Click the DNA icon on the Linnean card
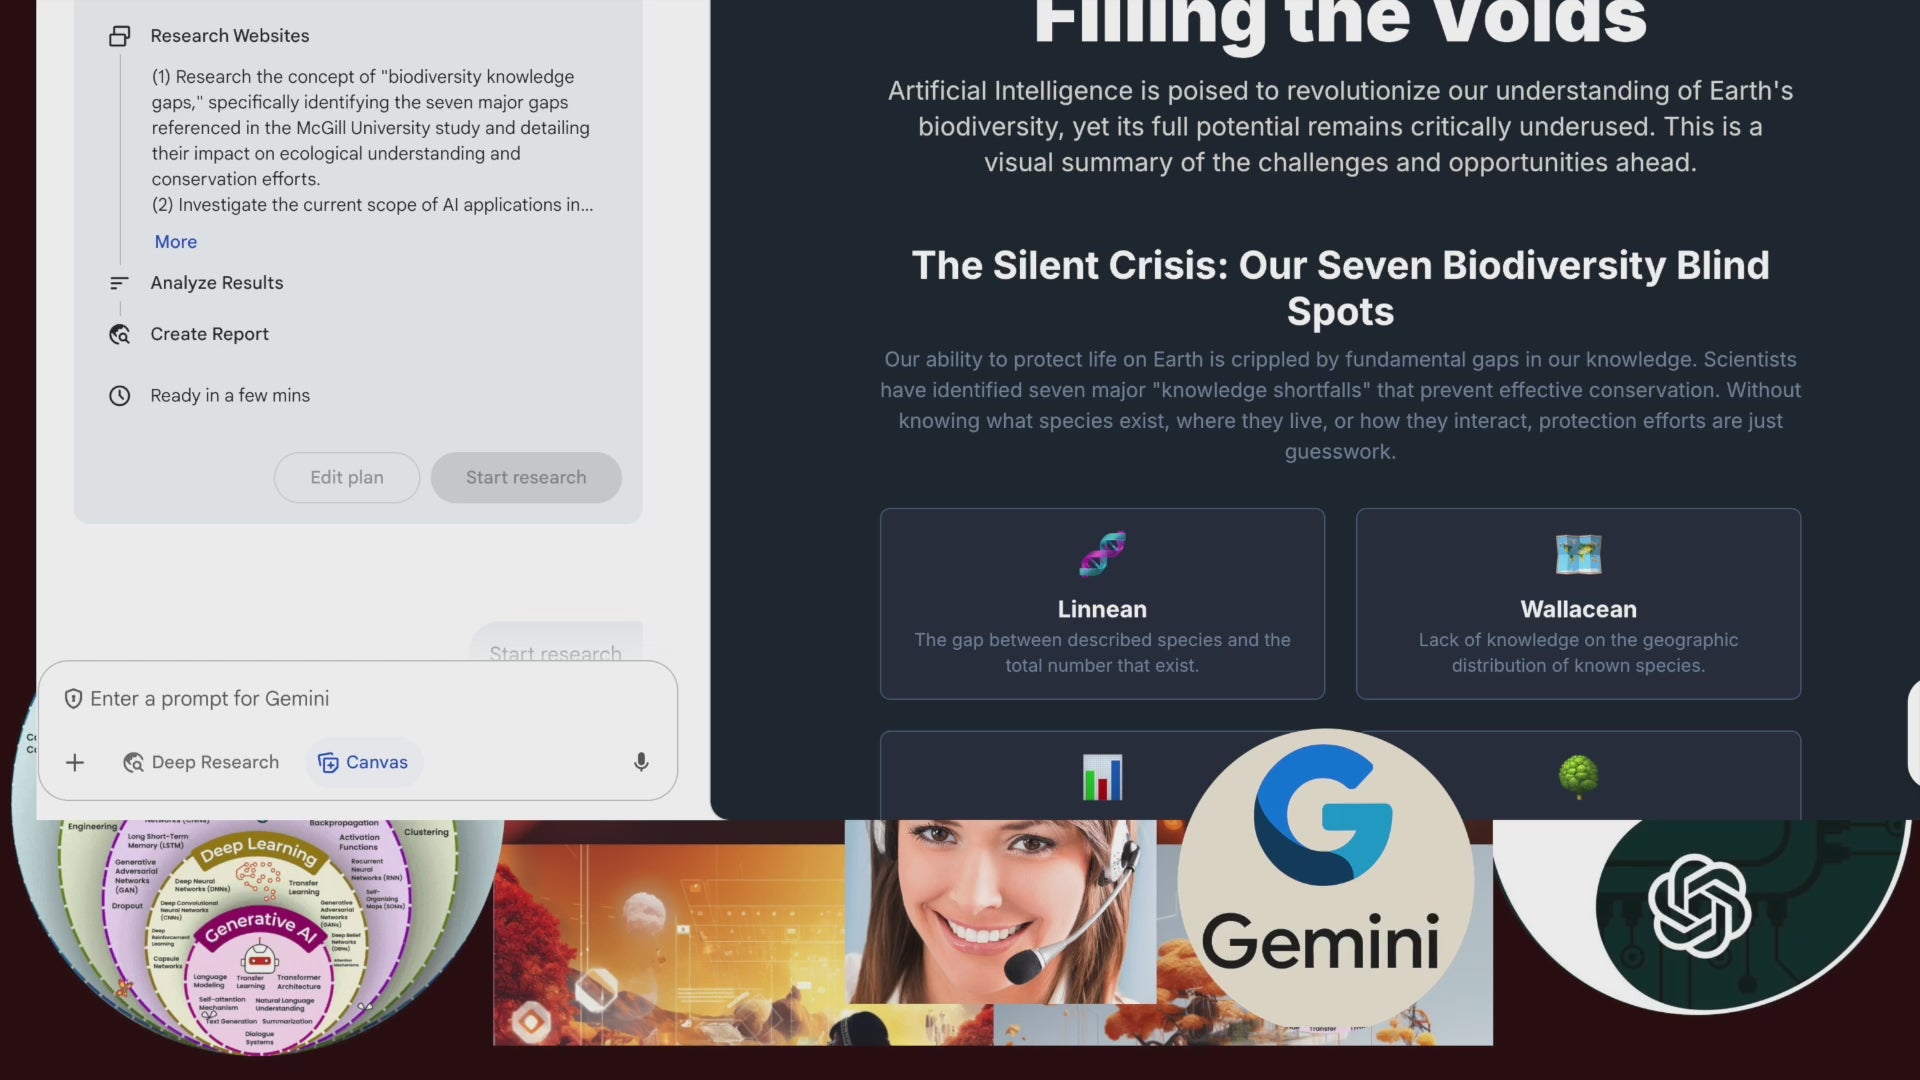Screen dimensions: 1920x1080 coord(1102,554)
